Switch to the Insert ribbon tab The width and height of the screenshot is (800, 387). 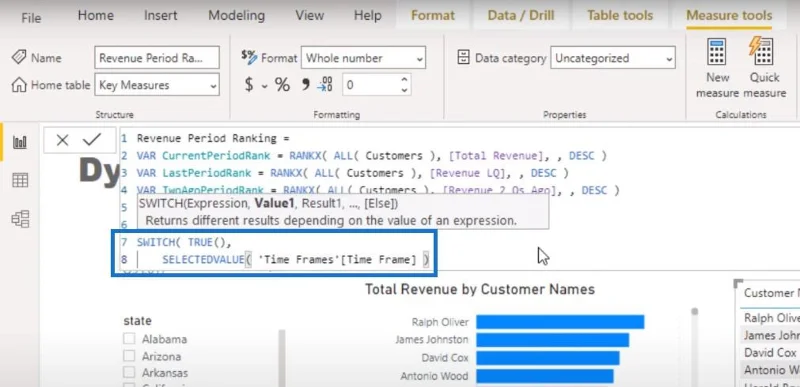coord(160,16)
